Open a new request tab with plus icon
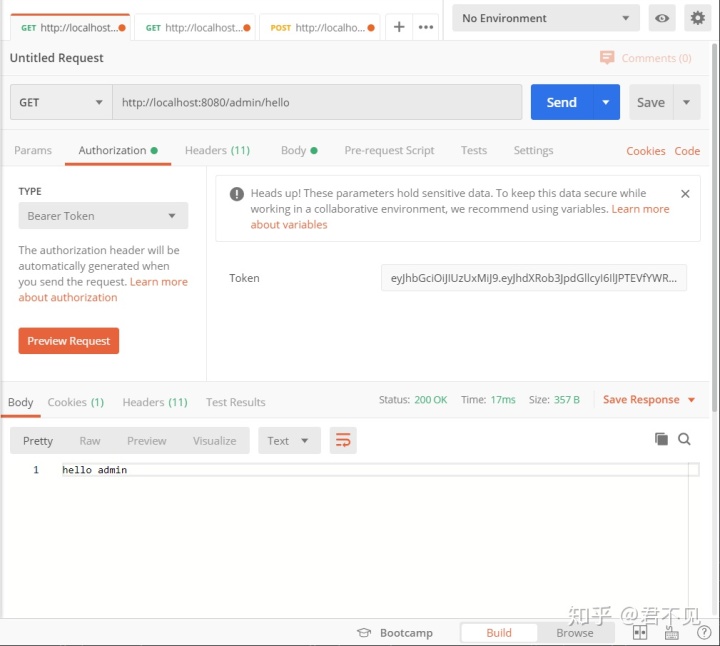The width and height of the screenshot is (720, 646). pos(399,27)
